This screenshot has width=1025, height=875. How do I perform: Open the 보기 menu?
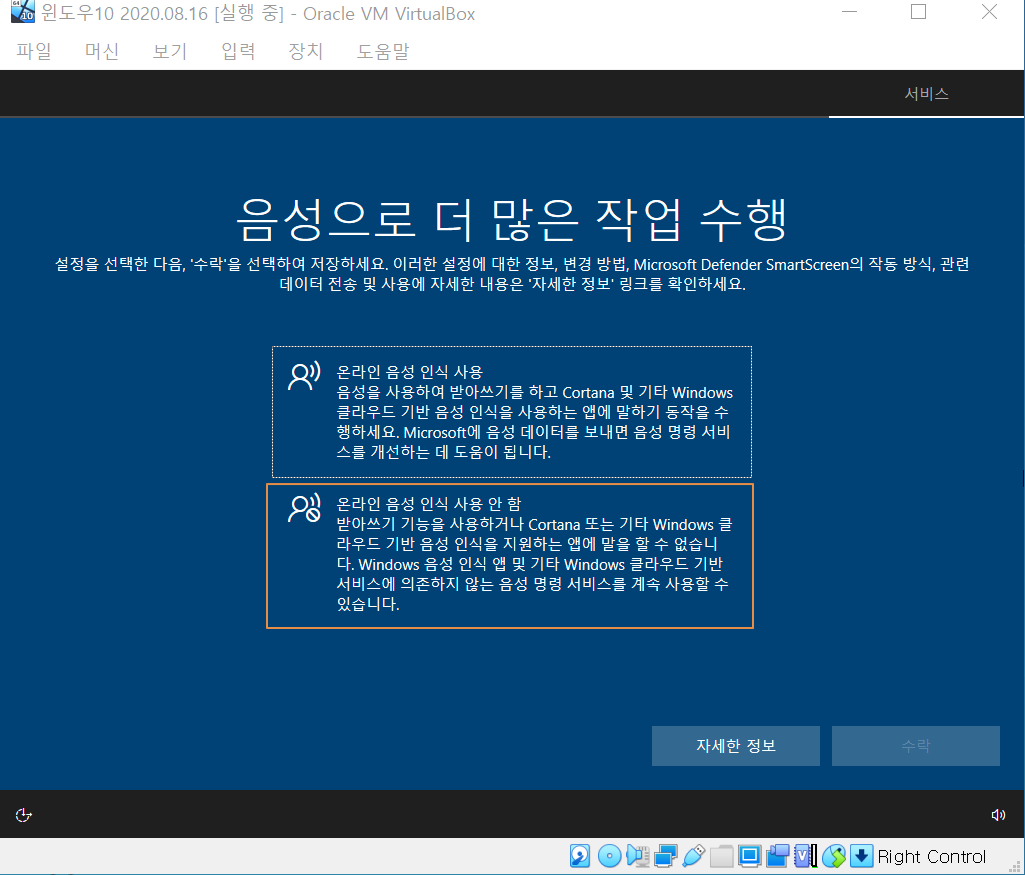[170, 51]
